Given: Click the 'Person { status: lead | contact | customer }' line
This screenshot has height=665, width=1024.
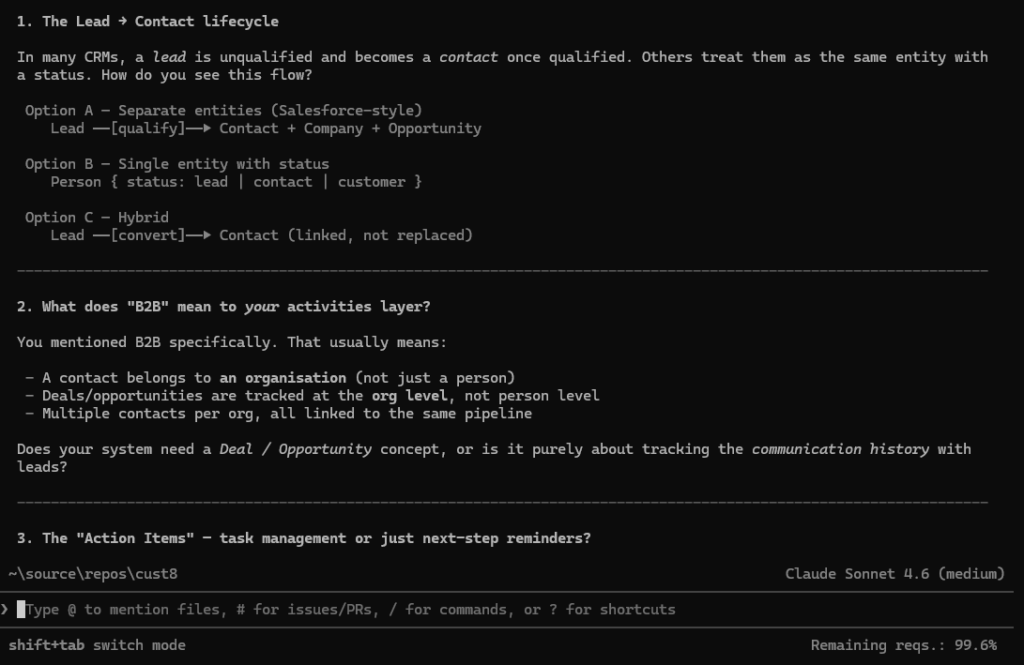Looking at the screenshot, I should click(x=236, y=181).
